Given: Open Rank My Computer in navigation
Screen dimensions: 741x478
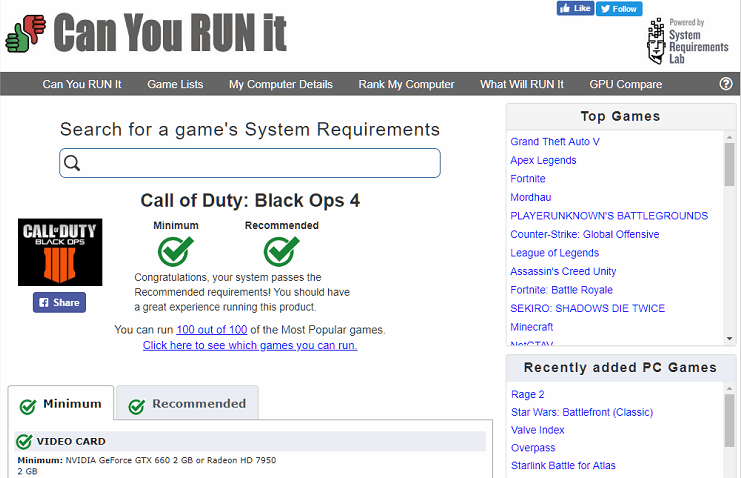Looking at the screenshot, I should 406,84.
